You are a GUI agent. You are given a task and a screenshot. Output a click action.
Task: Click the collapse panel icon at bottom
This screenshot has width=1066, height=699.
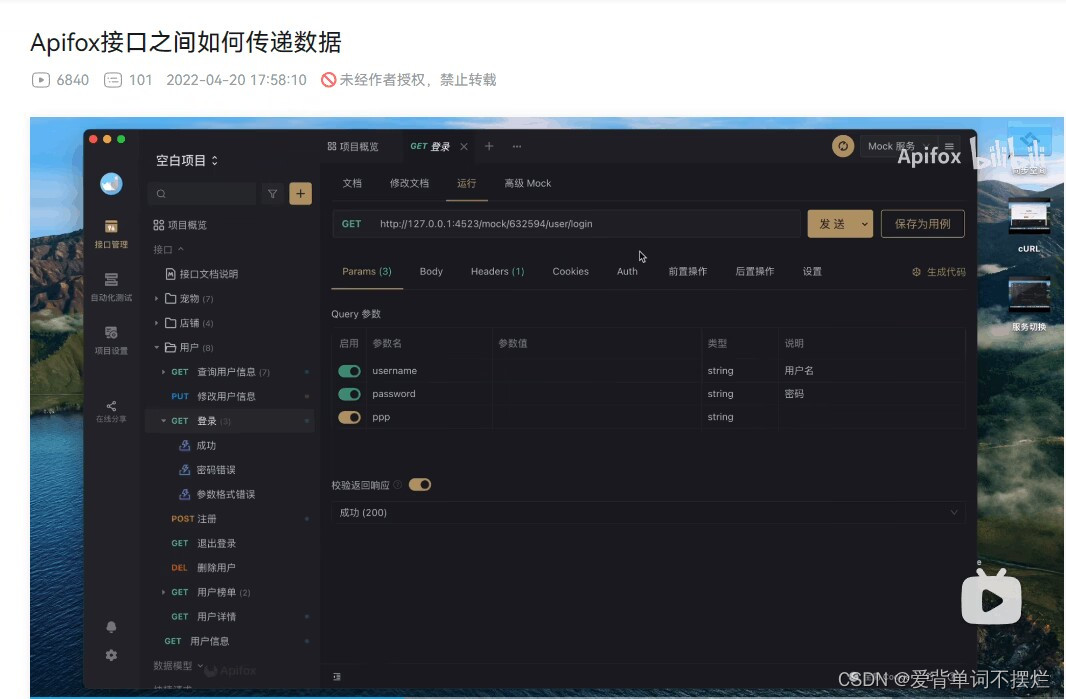pyautogui.click(x=337, y=677)
